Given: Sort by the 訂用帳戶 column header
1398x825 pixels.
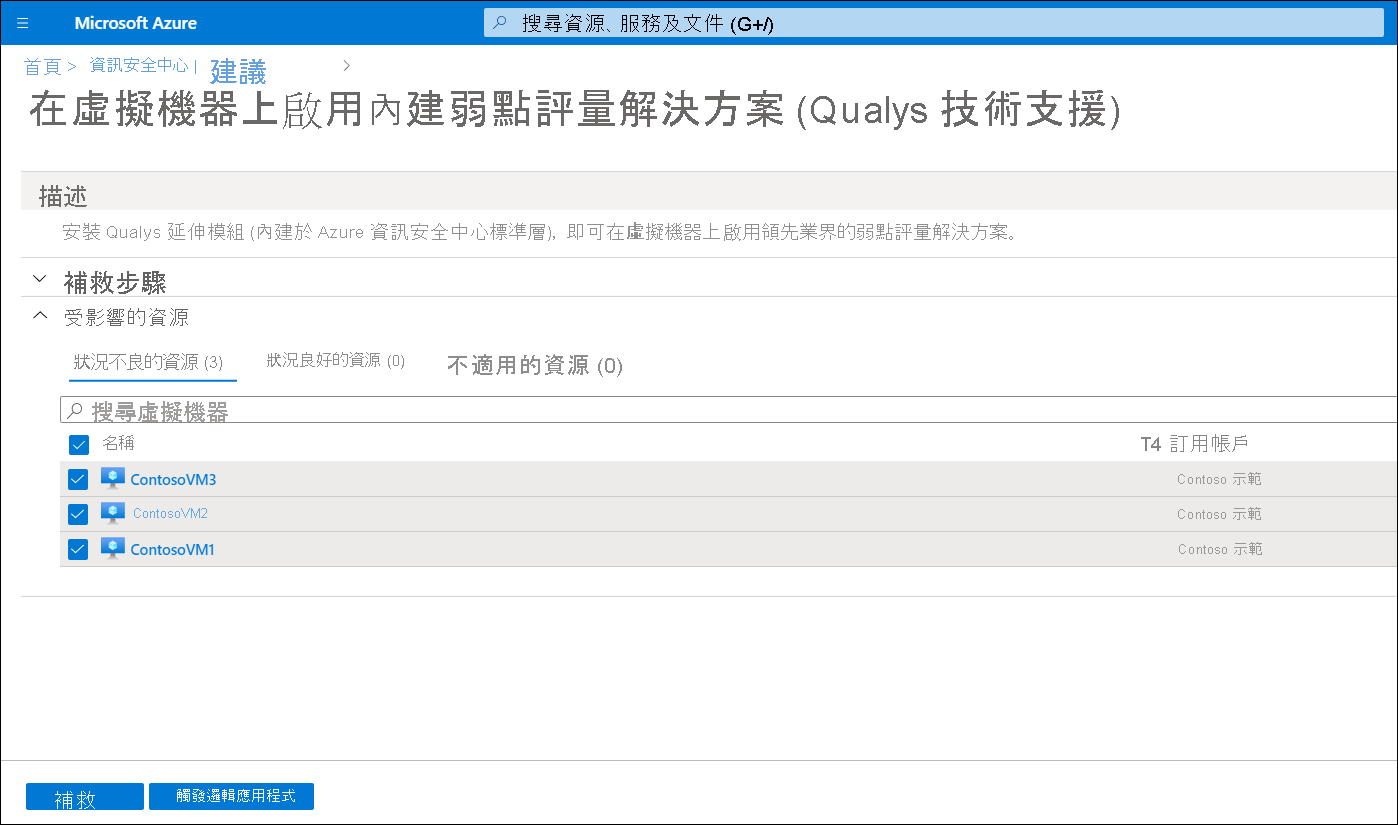Looking at the screenshot, I should point(1209,444).
